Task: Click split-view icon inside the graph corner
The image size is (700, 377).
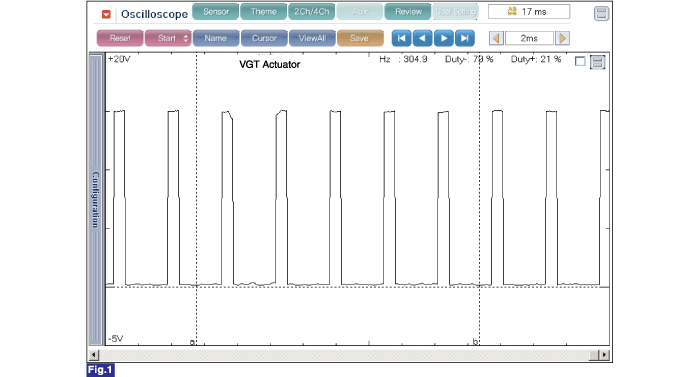Action: click(x=597, y=62)
